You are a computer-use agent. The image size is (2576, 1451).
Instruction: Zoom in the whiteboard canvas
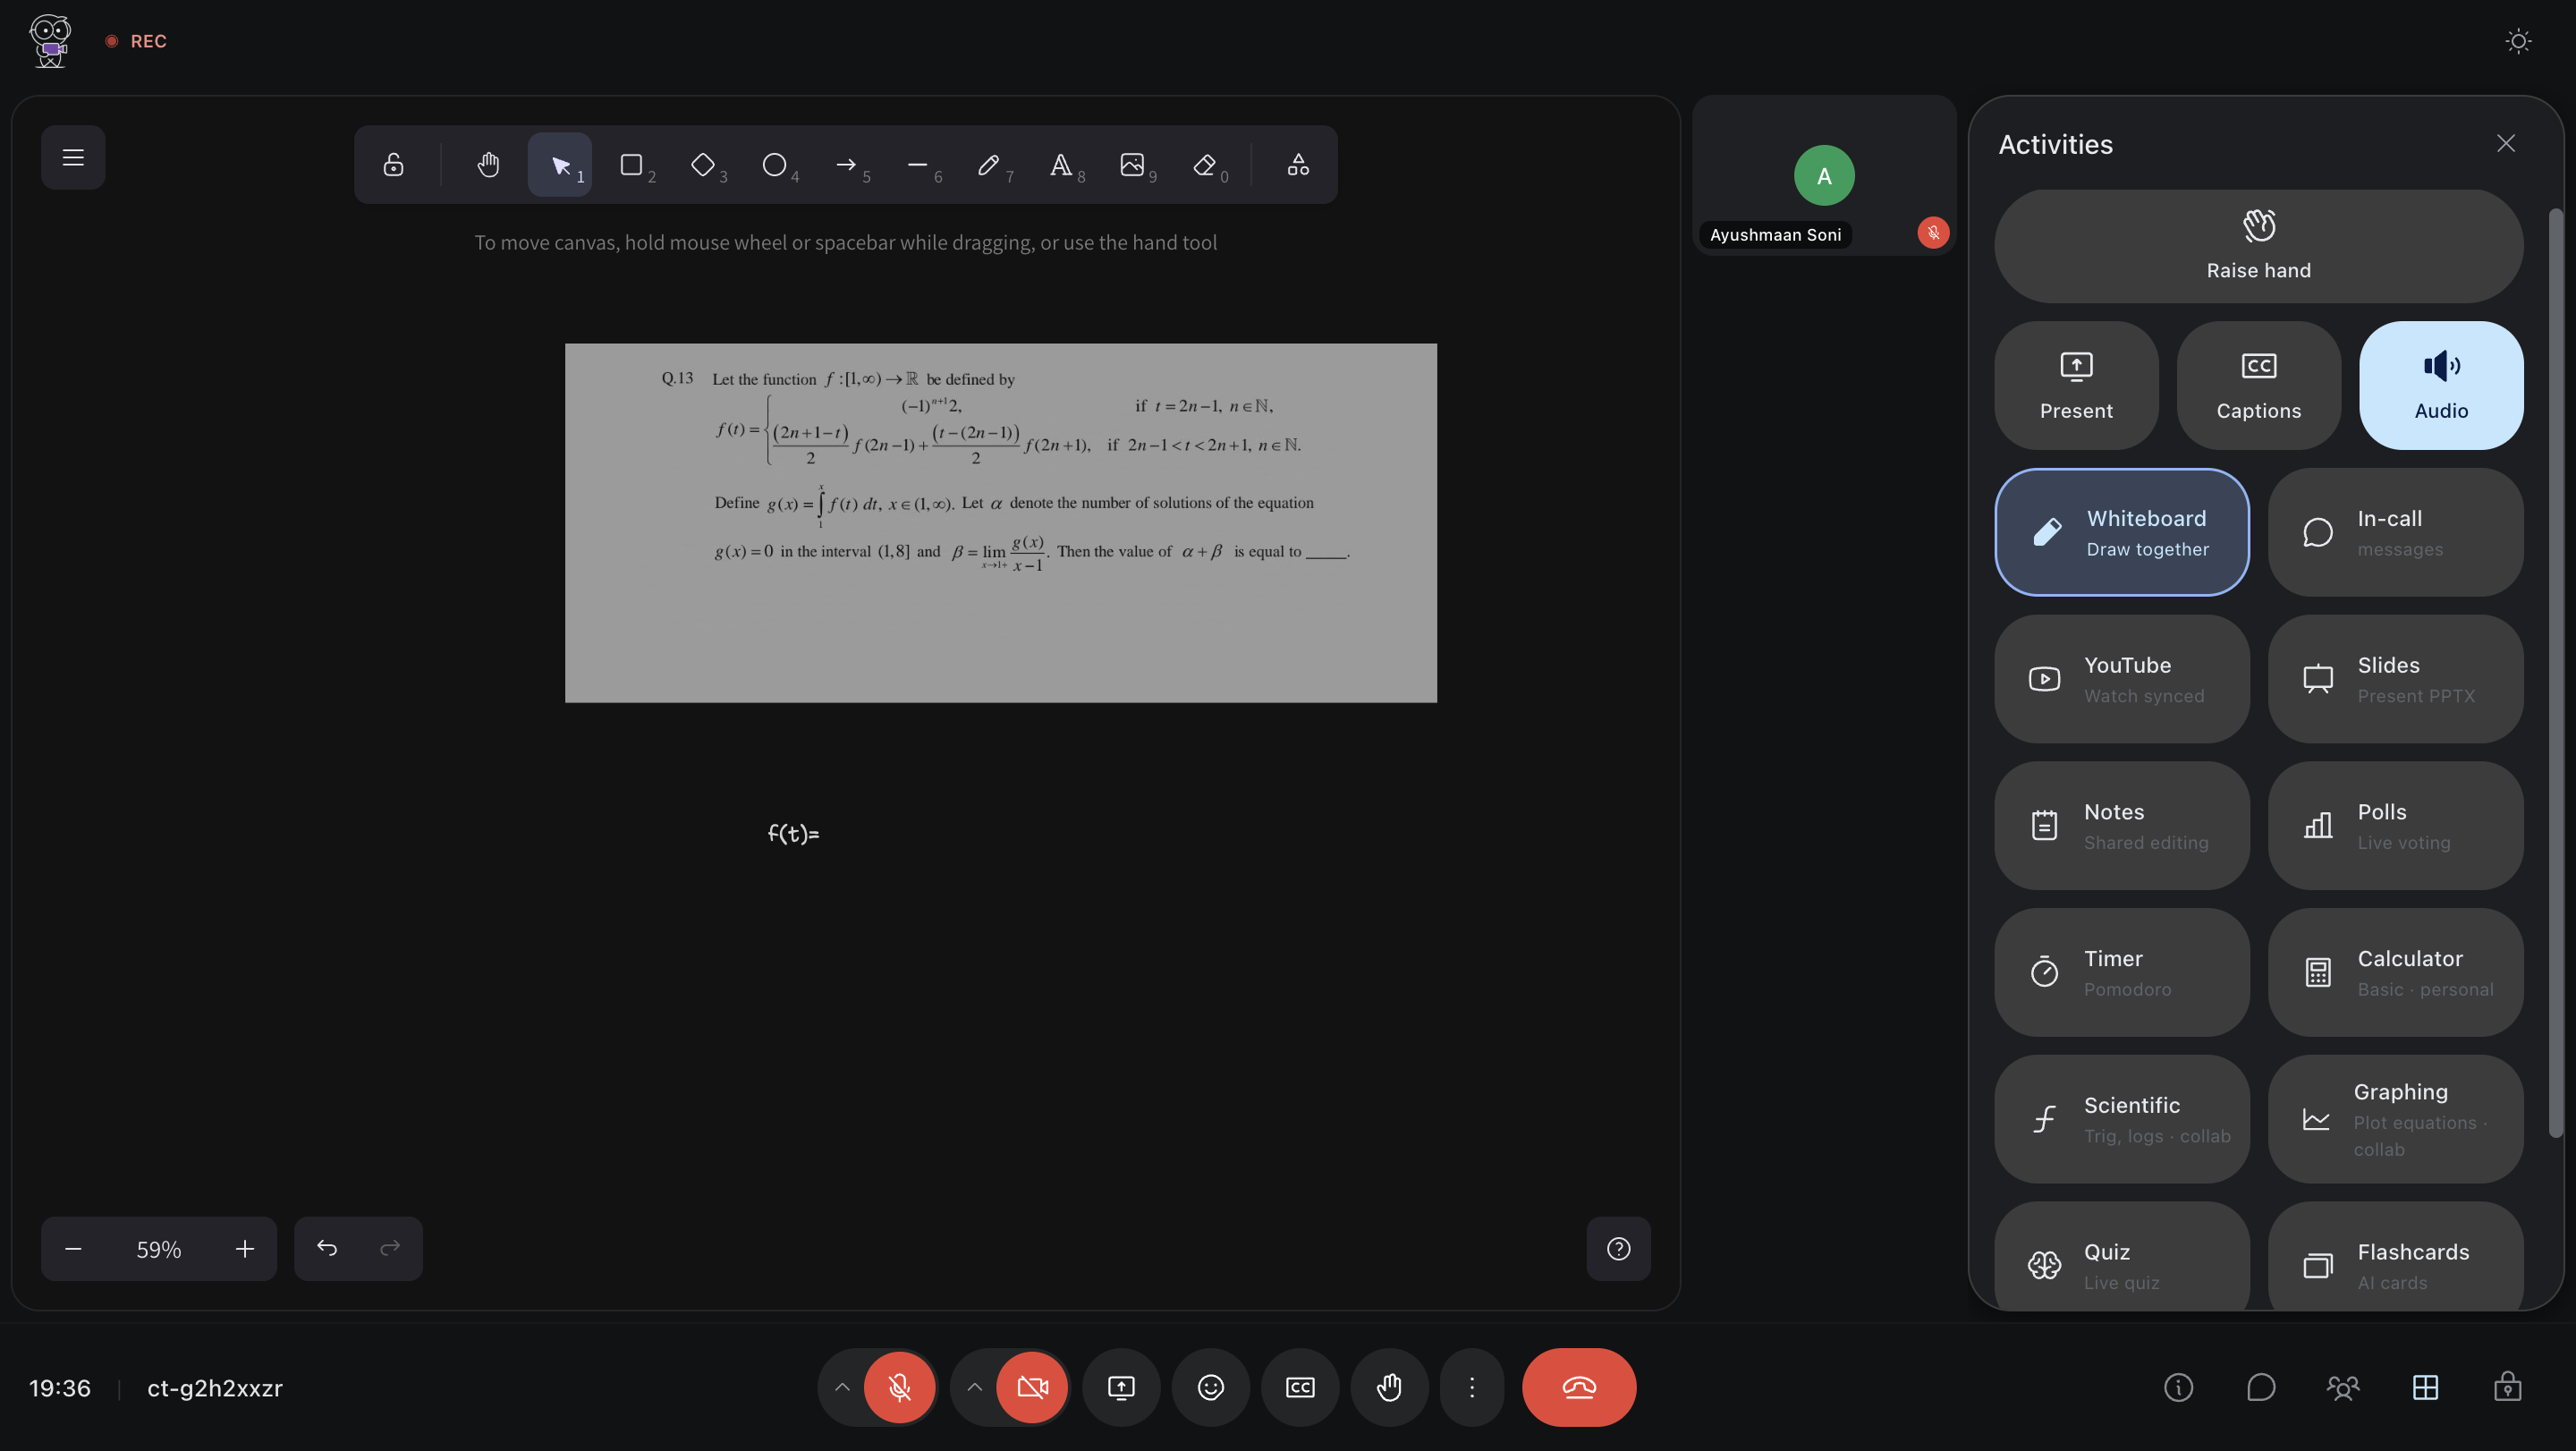[245, 1249]
